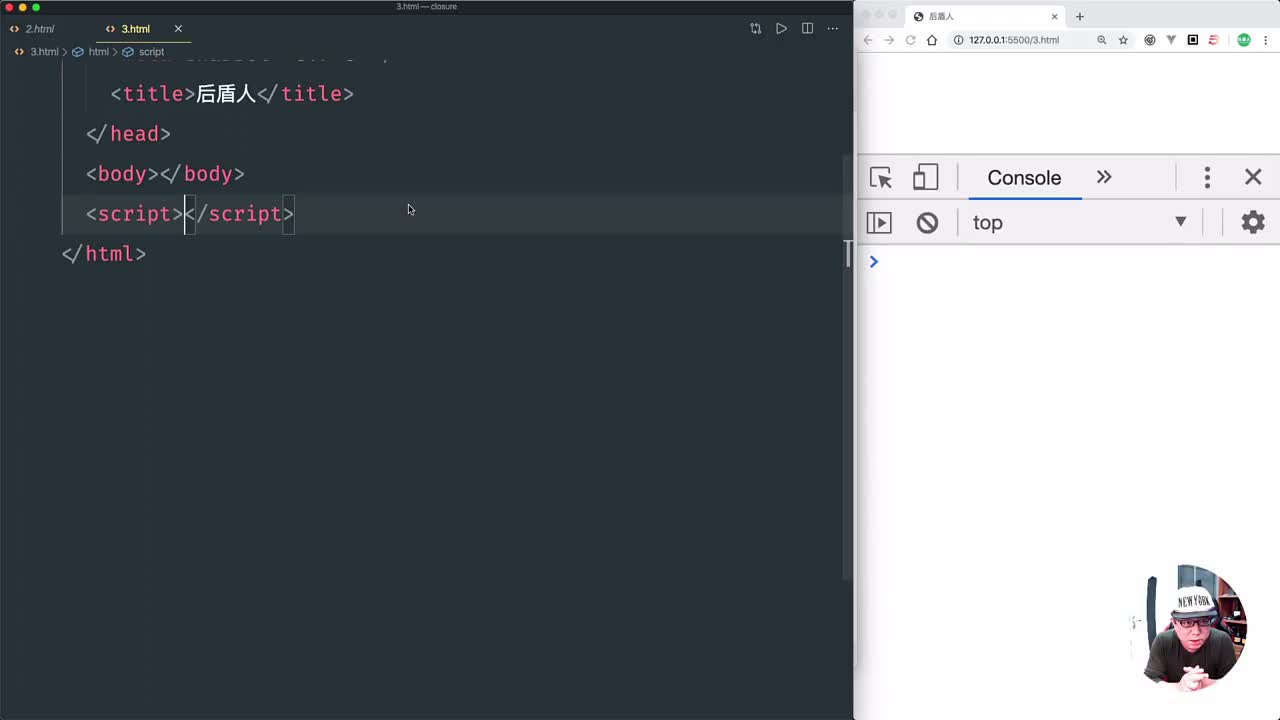Go back in browser history
1280x720 pixels.
[x=868, y=40]
